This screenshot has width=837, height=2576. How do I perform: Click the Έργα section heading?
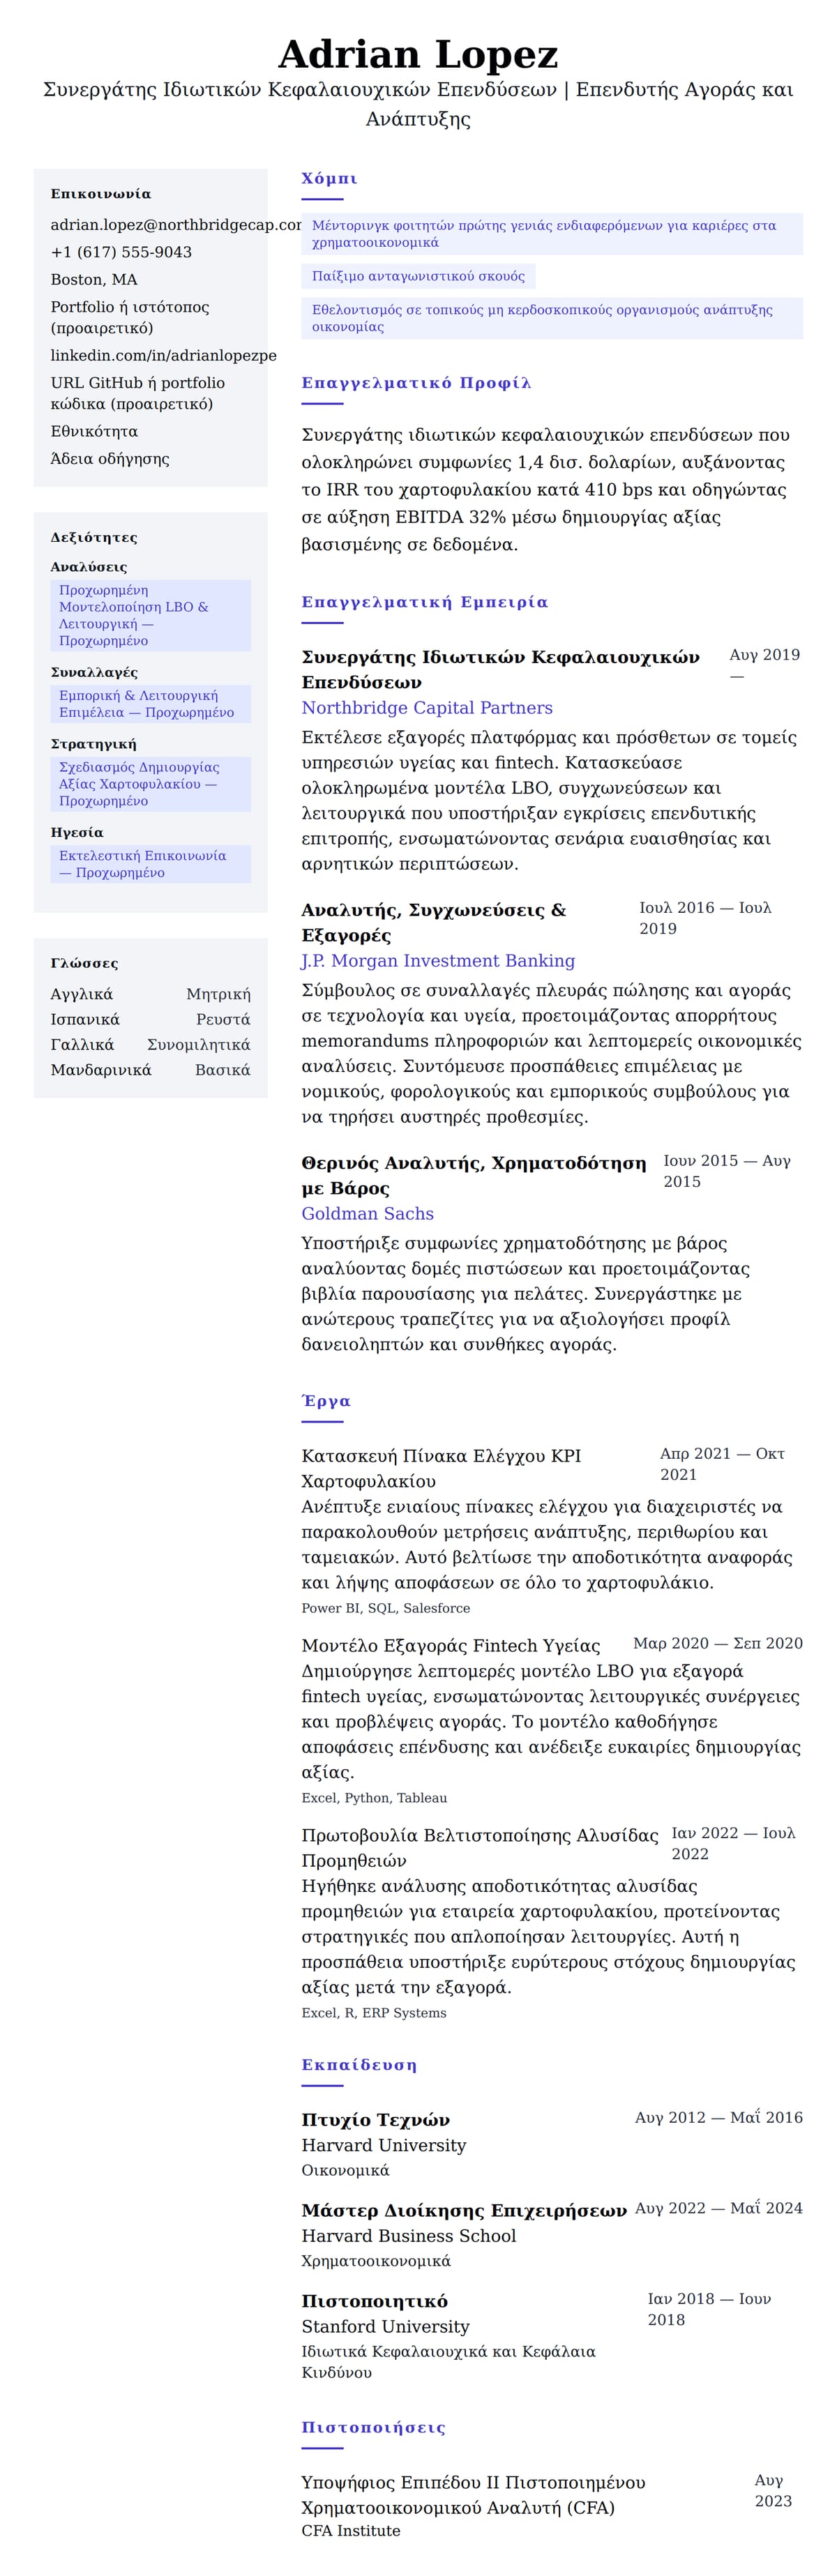(326, 1400)
